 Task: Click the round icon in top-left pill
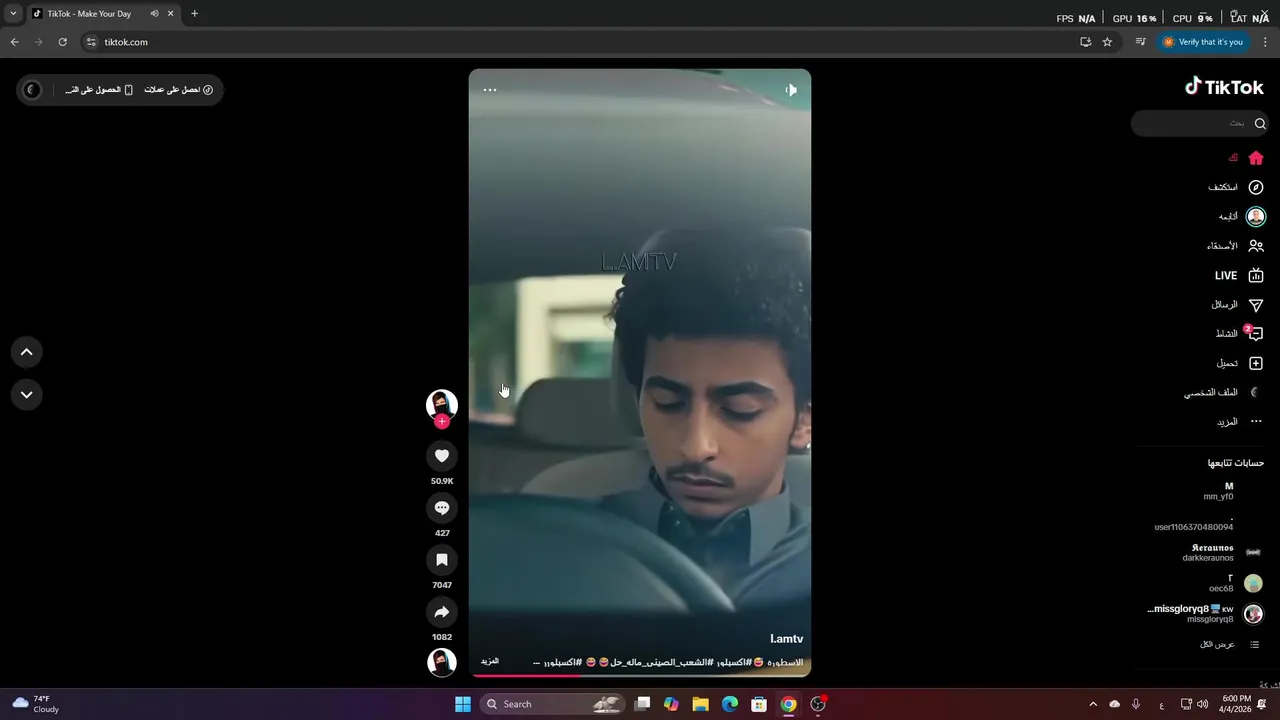coord(32,90)
